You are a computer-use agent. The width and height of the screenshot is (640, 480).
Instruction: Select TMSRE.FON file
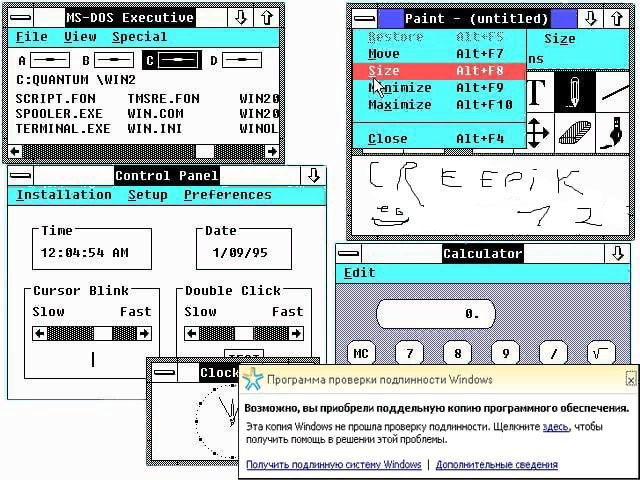point(164,99)
